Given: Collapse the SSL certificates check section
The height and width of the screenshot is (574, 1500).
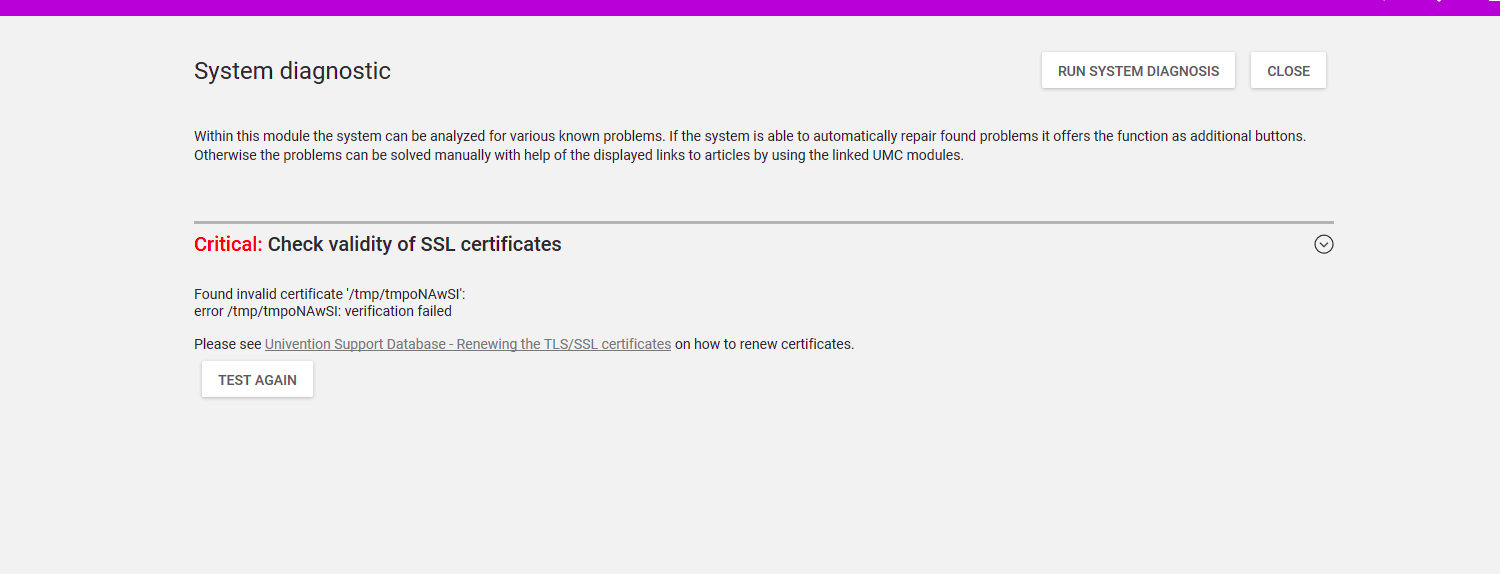Looking at the screenshot, I should pos(1324,244).
